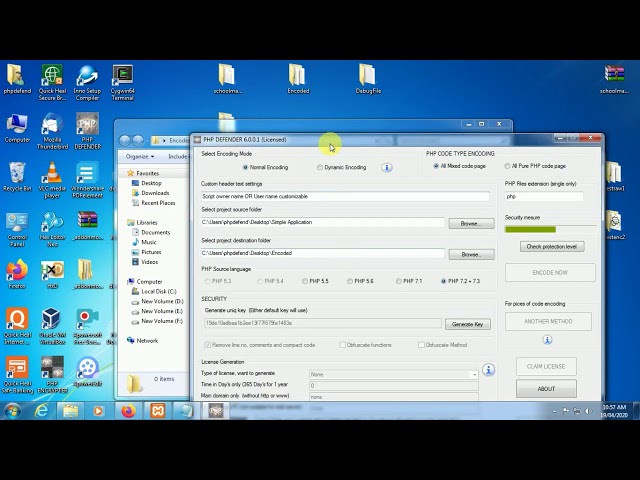Click info icon below ANOTHER METHOD
640x480 pixels.
[x=547, y=340]
